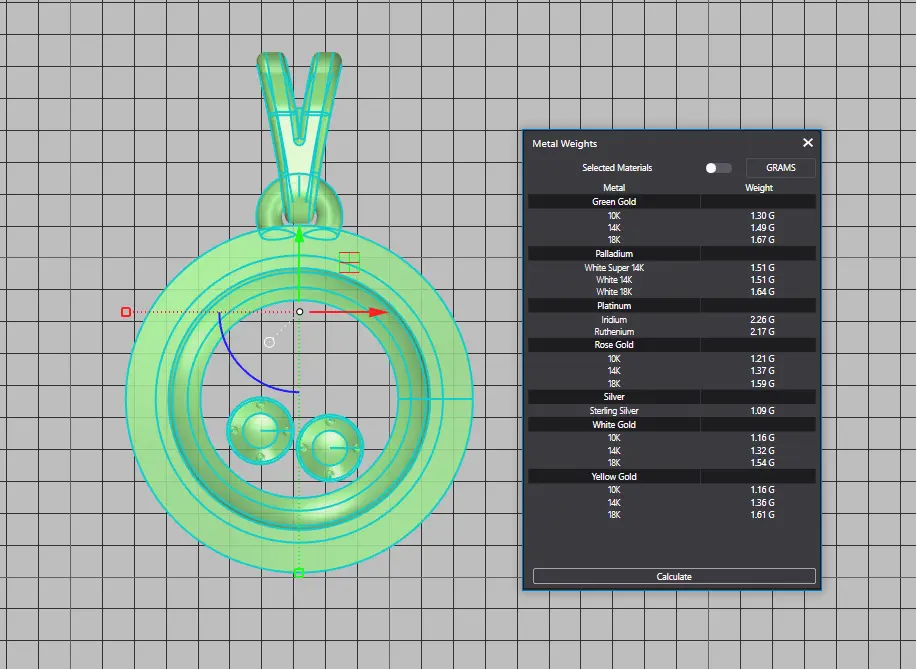Close the Metal Weights panel
The image size is (916, 669).
pos(808,143)
